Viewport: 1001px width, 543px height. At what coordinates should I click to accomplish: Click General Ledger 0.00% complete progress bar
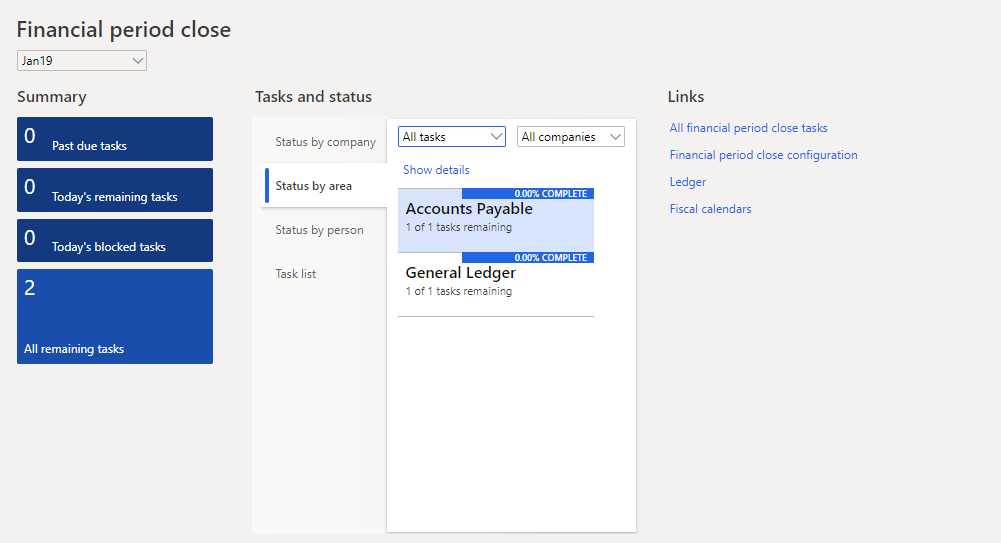tap(528, 258)
